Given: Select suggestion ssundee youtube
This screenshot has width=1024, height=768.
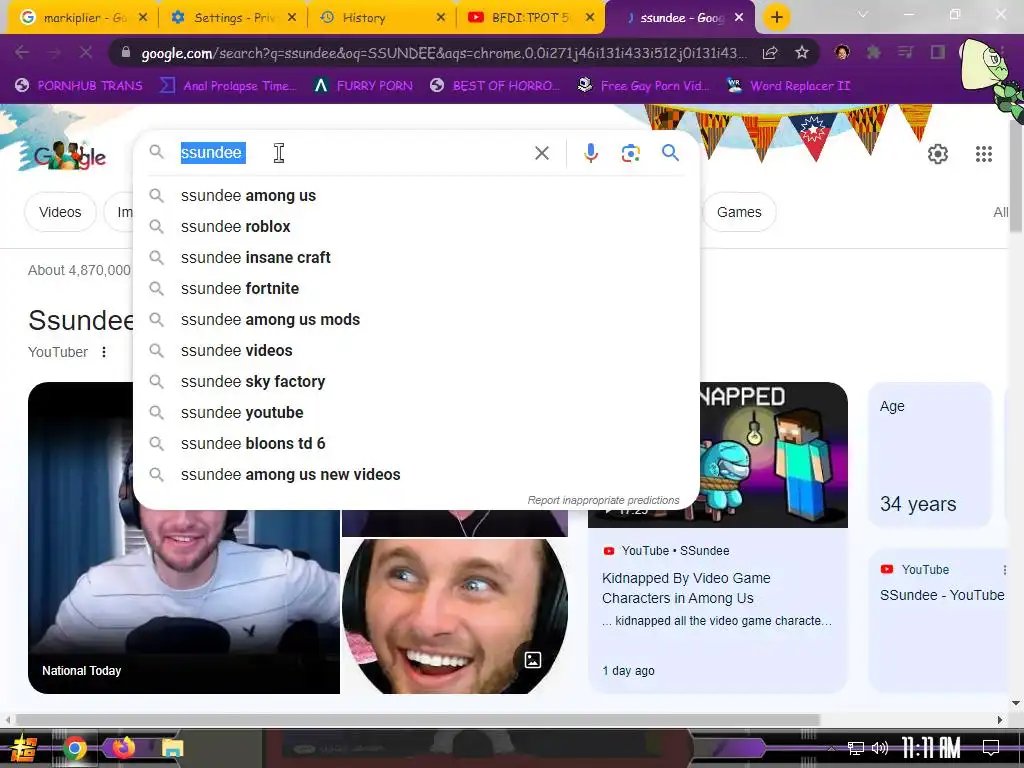Looking at the screenshot, I should click(x=416, y=413).
